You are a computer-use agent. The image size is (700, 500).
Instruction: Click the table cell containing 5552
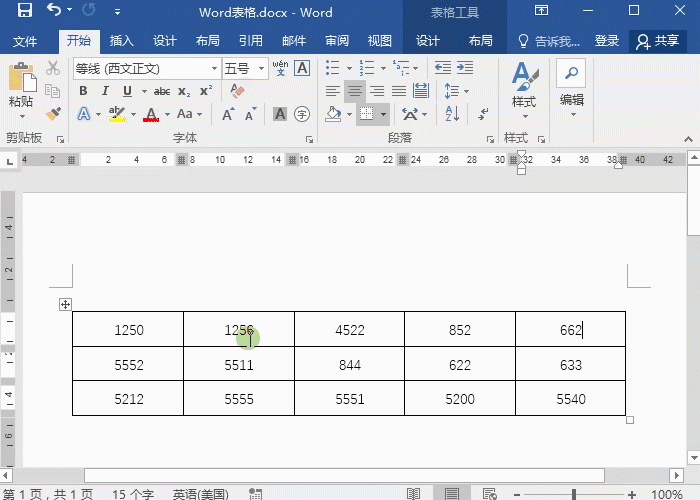[x=128, y=364]
